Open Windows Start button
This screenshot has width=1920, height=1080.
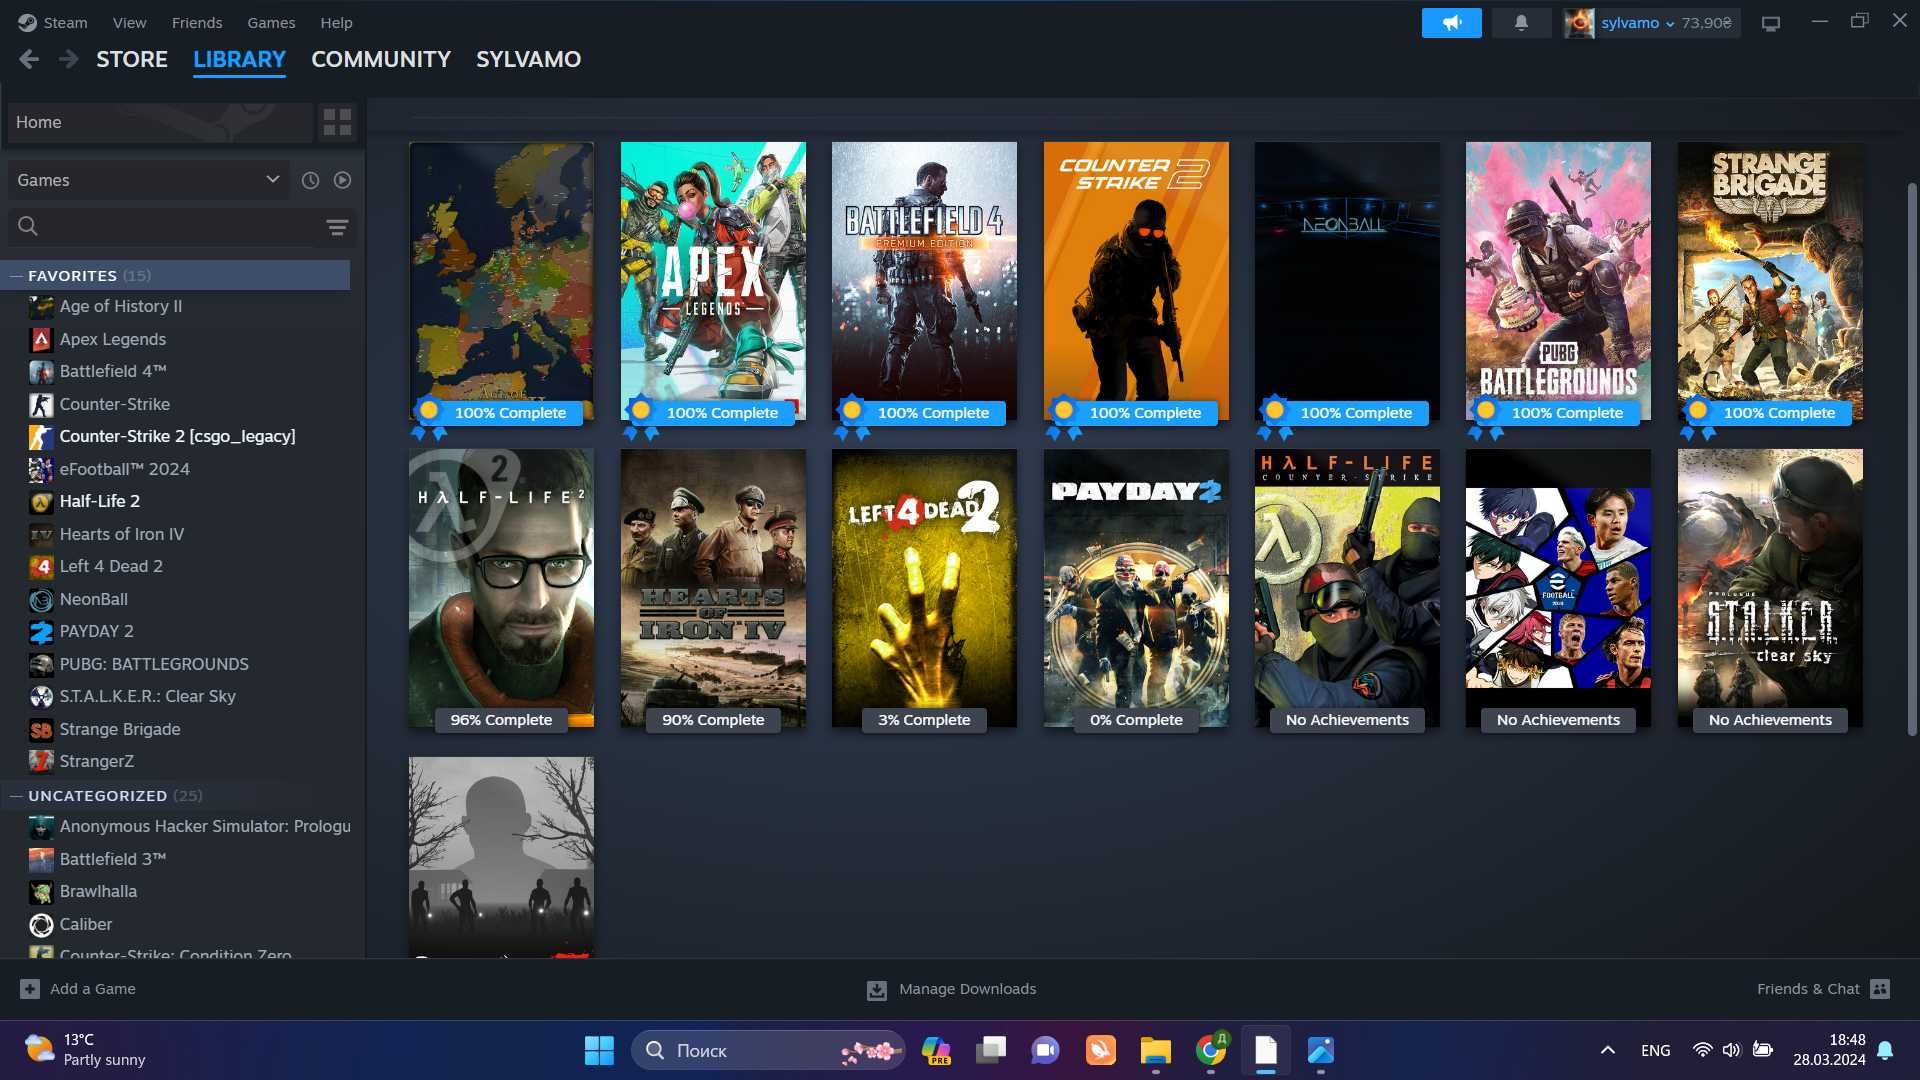(x=599, y=1050)
